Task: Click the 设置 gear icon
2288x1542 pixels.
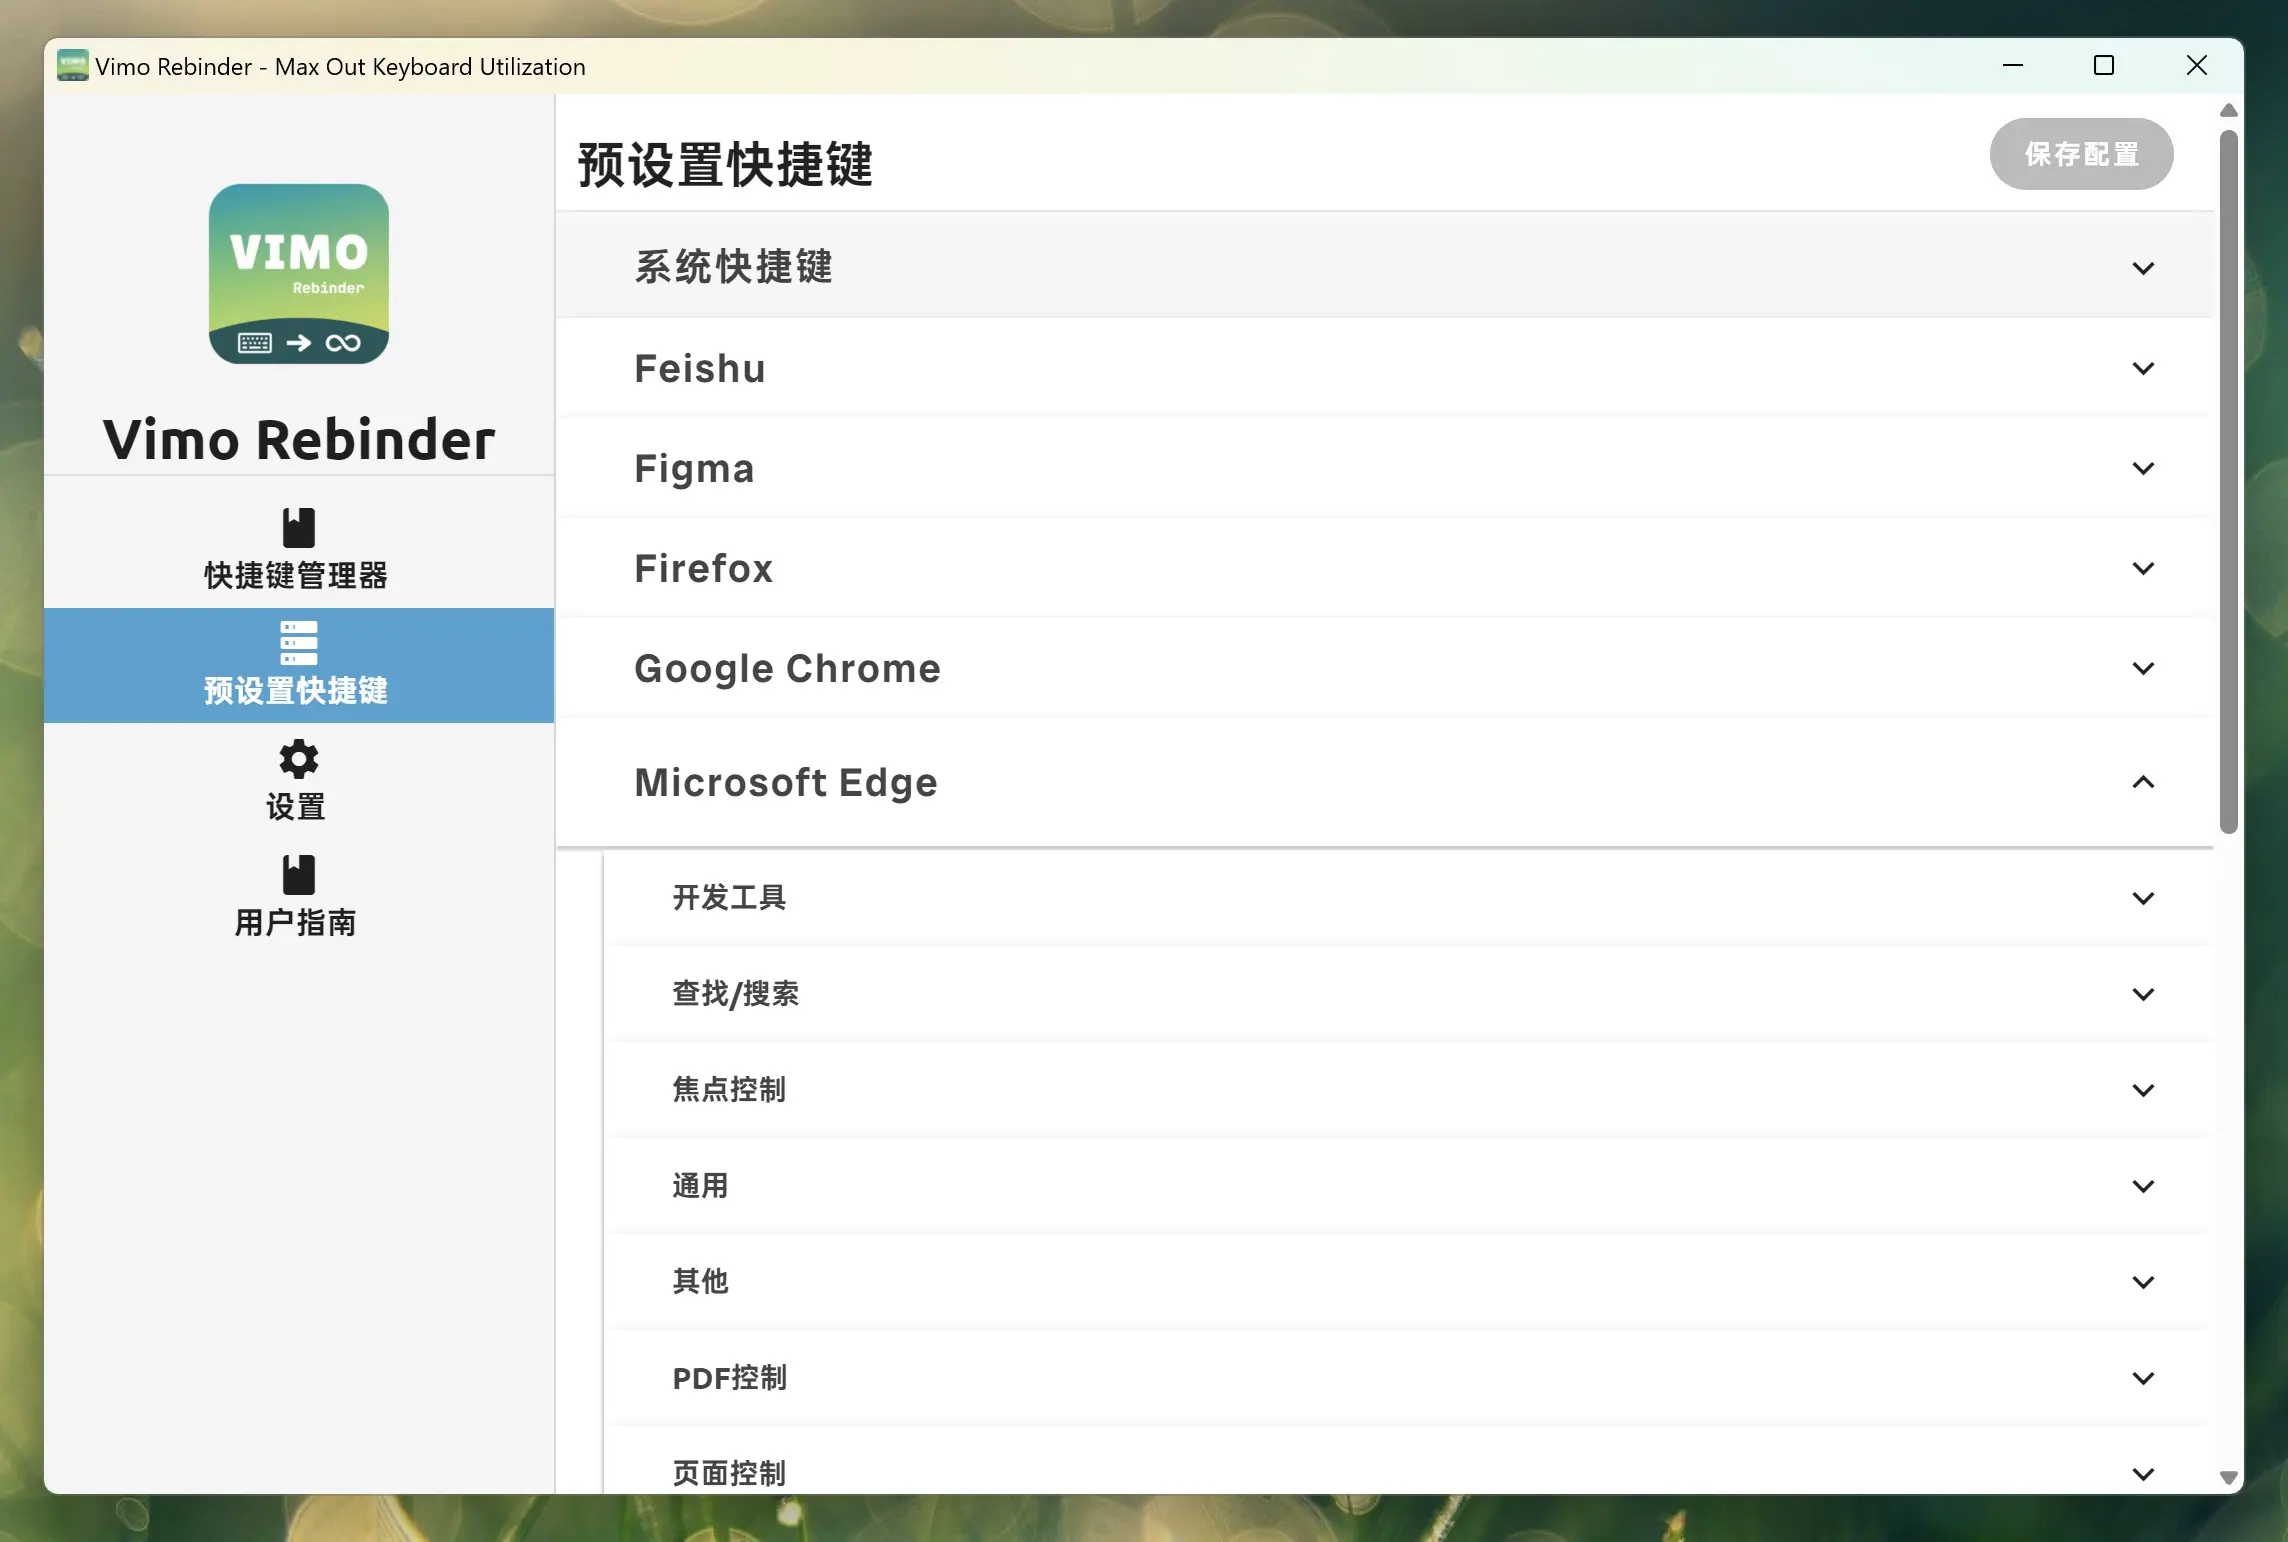Action: (x=299, y=759)
